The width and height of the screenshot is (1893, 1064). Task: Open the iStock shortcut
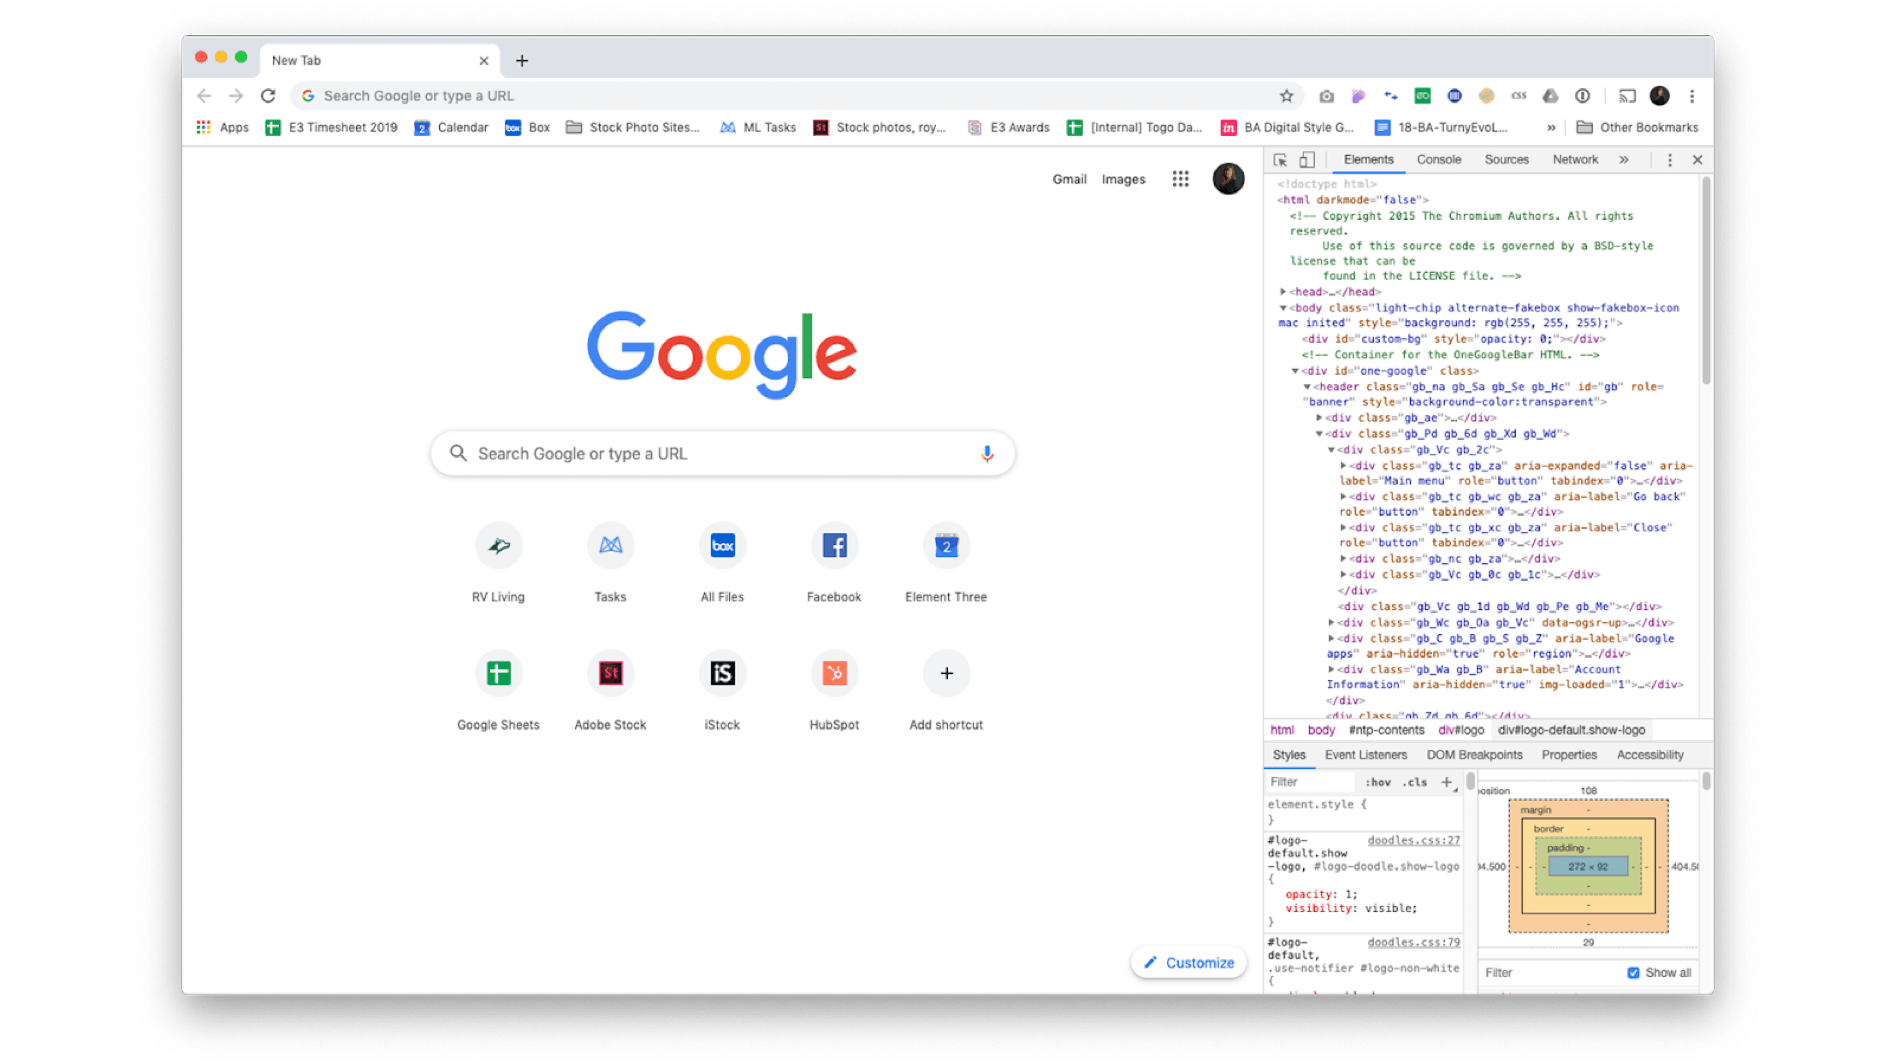tap(722, 691)
